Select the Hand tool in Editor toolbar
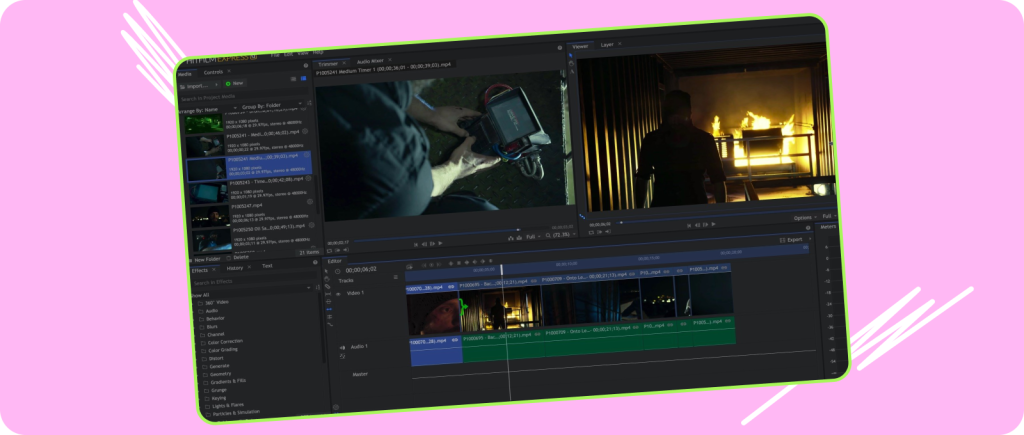1024x435 pixels. pyautogui.click(x=327, y=279)
